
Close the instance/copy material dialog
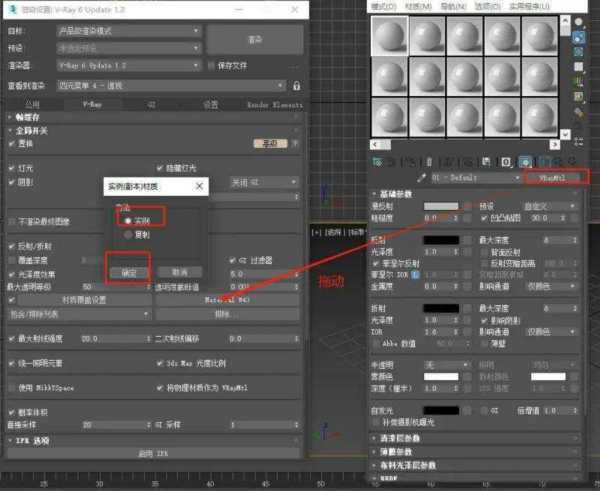point(199,186)
